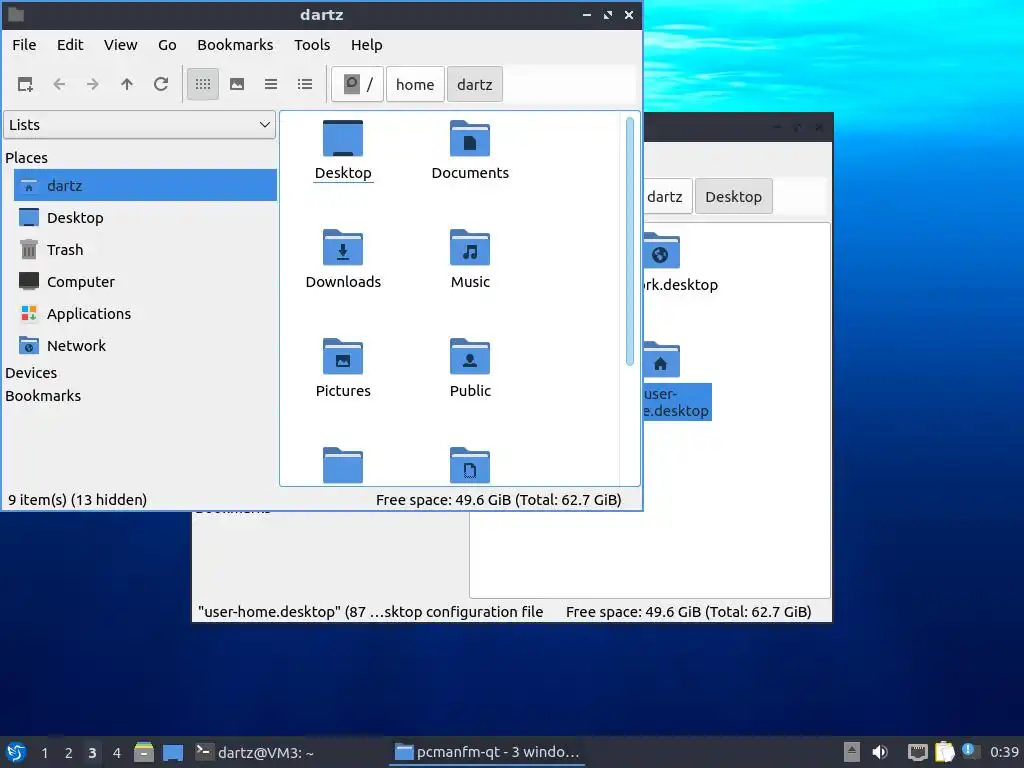Reload the current folder

click(x=161, y=84)
